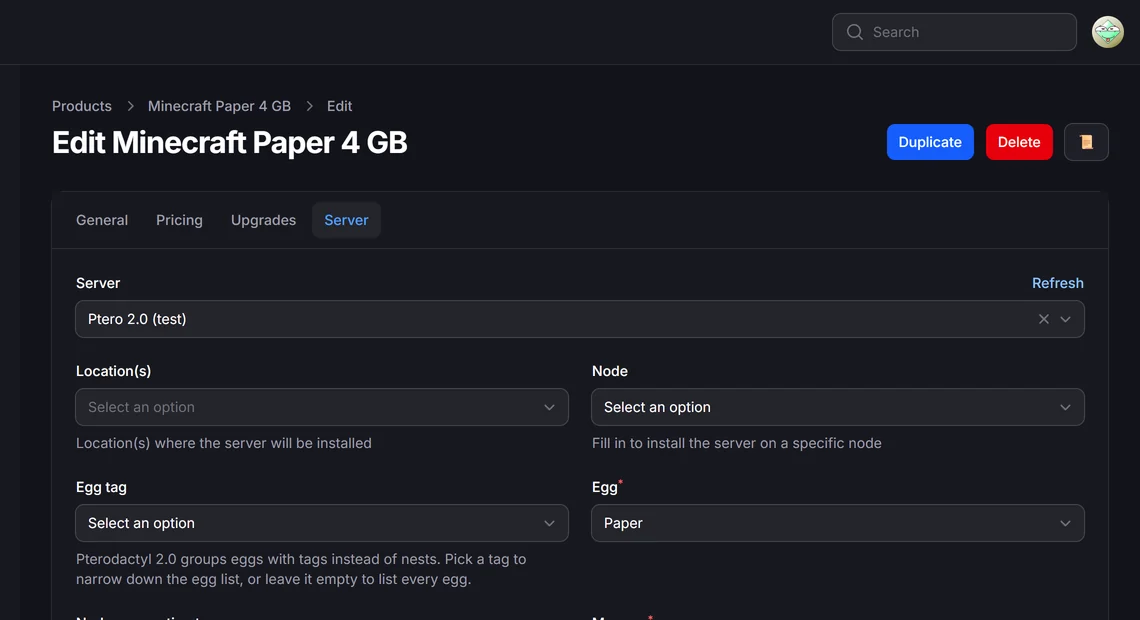Click the Ptero 2.0 (test) server field
1140x620 pixels.
click(579, 319)
